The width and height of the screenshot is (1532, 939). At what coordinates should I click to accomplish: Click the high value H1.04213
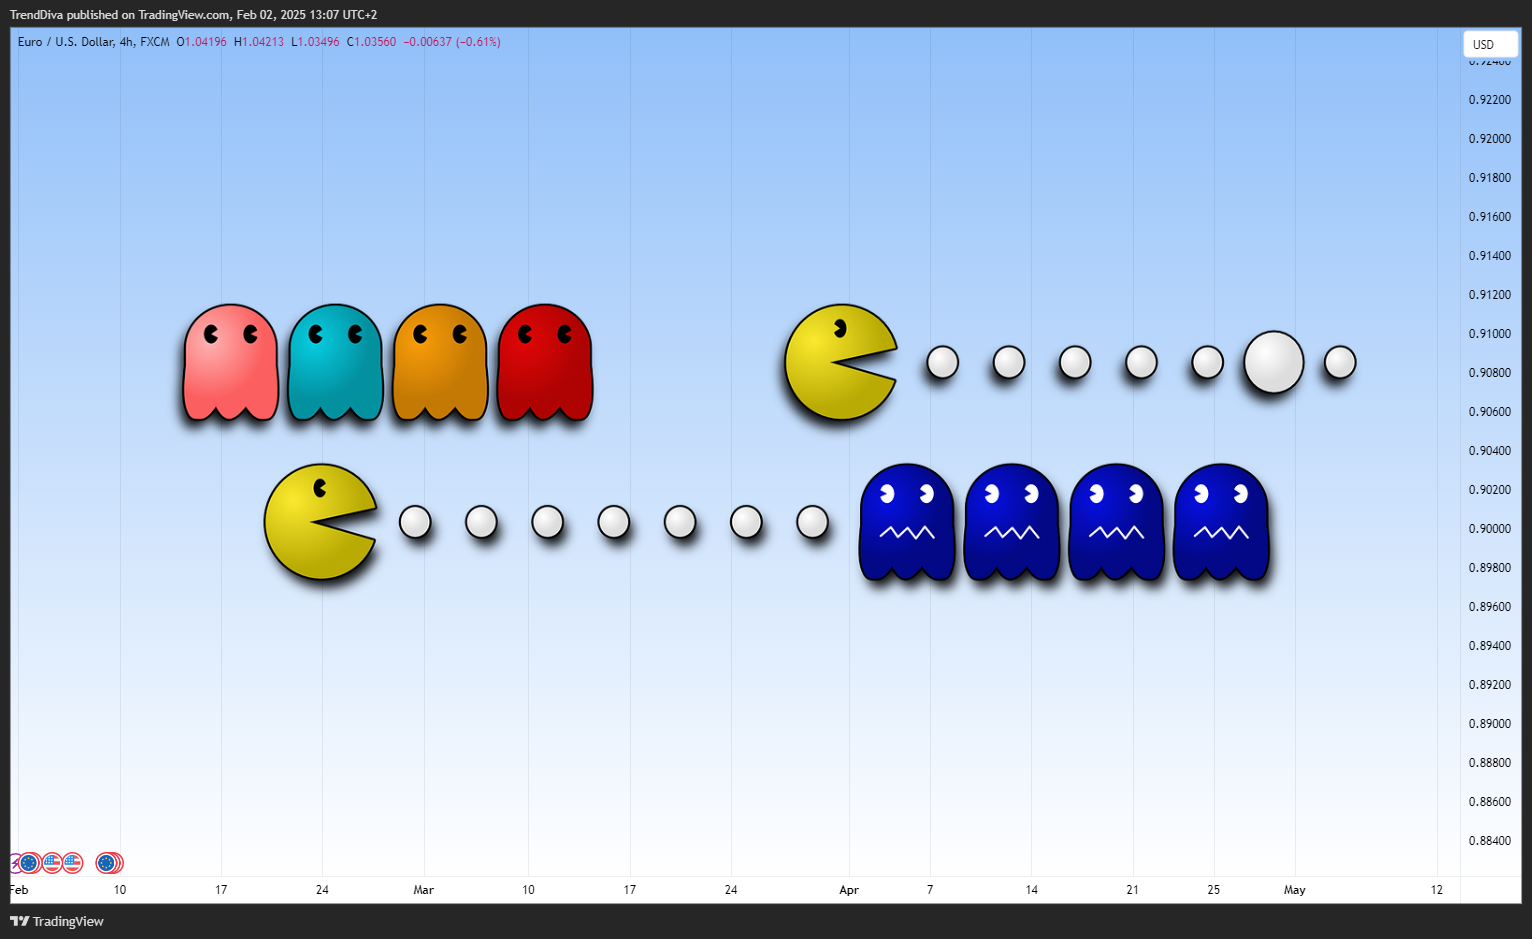click(x=259, y=42)
